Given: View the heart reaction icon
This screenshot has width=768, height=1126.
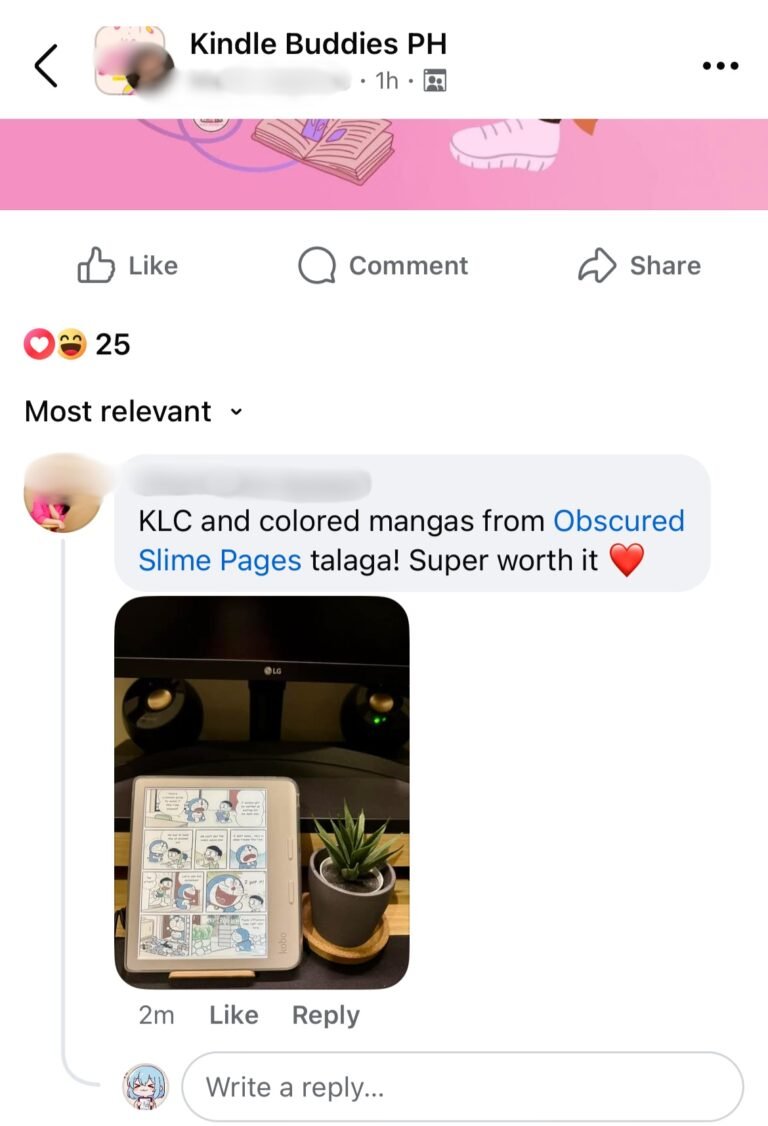Looking at the screenshot, I should click(39, 344).
